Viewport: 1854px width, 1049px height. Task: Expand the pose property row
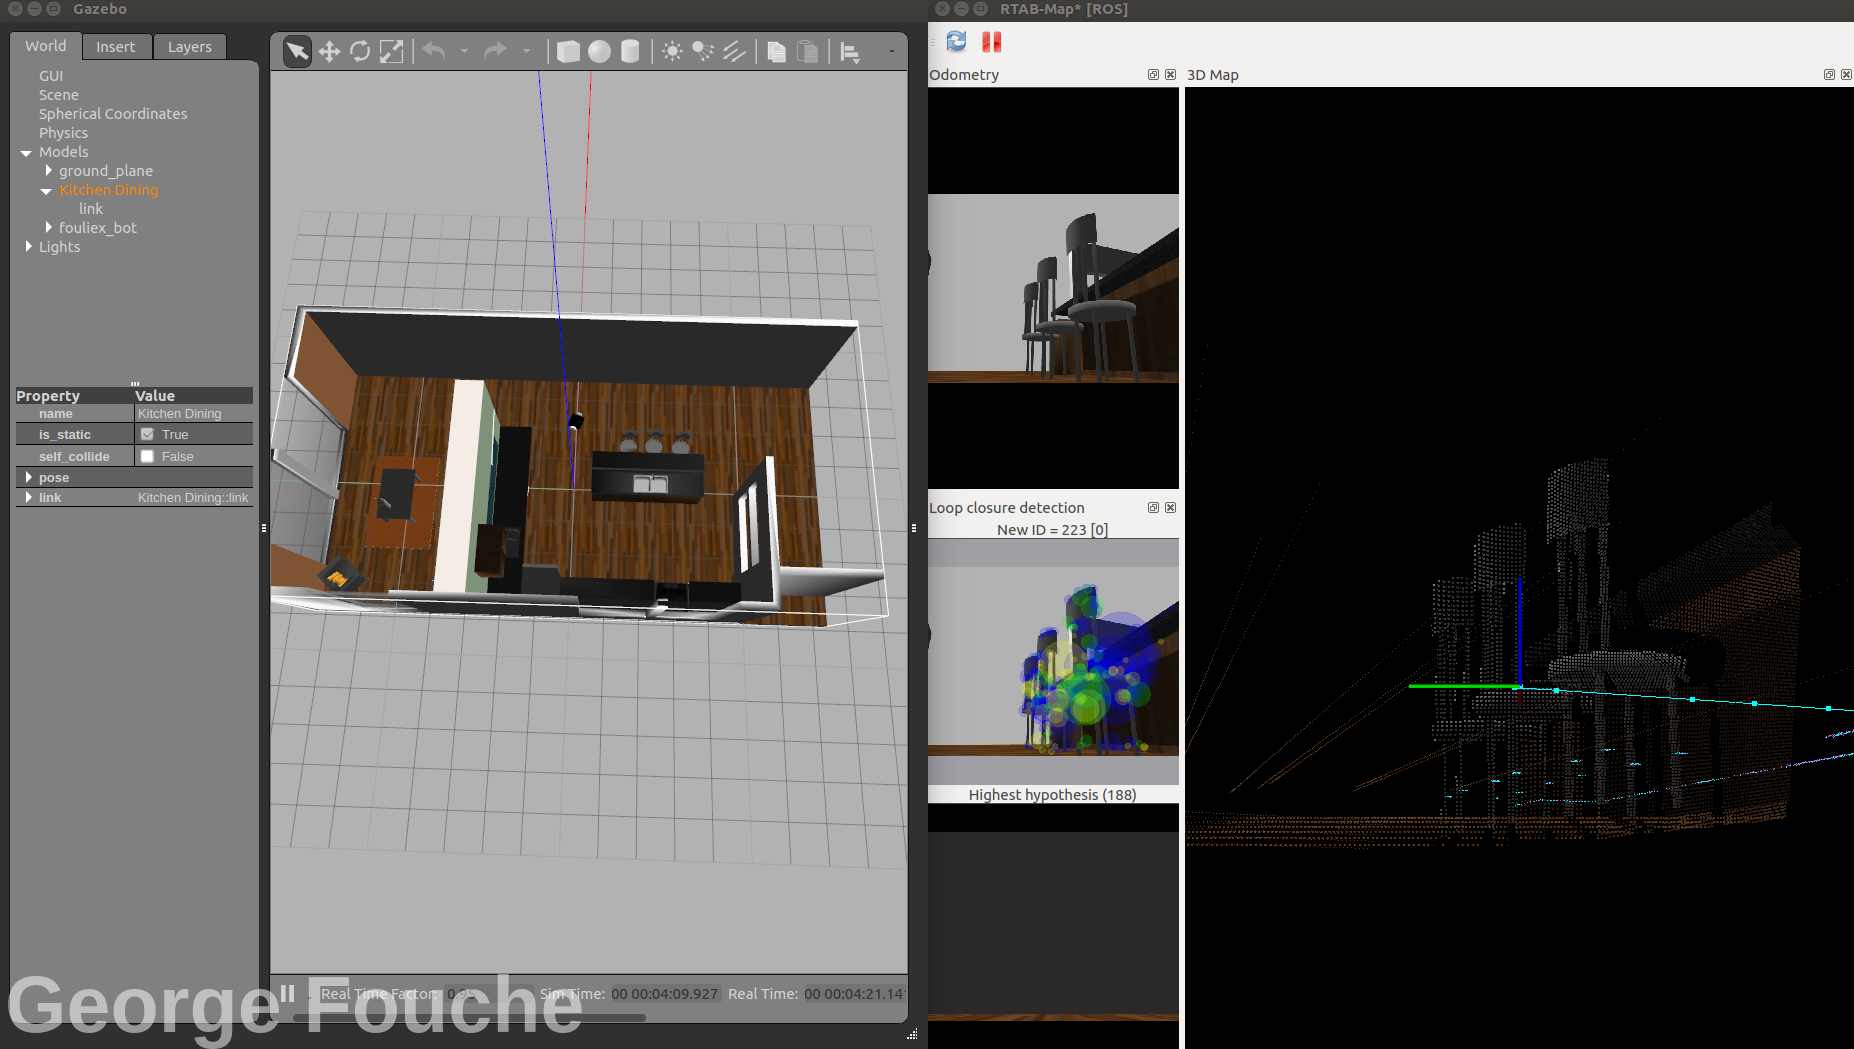[28, 477]
